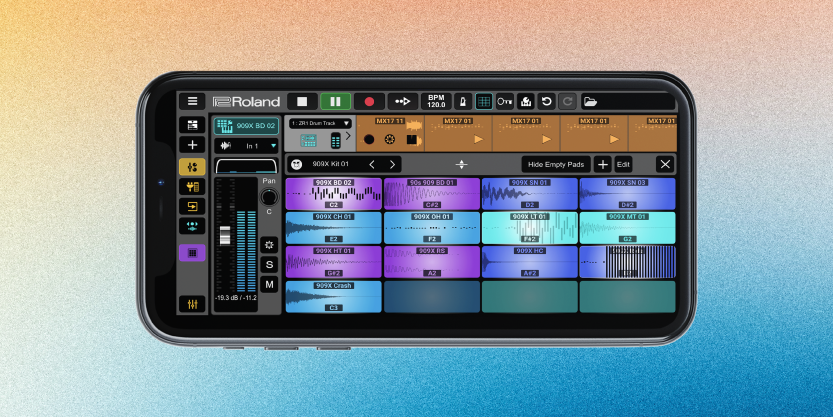Open the track layout icon in left sidebar

pos(192,125)
